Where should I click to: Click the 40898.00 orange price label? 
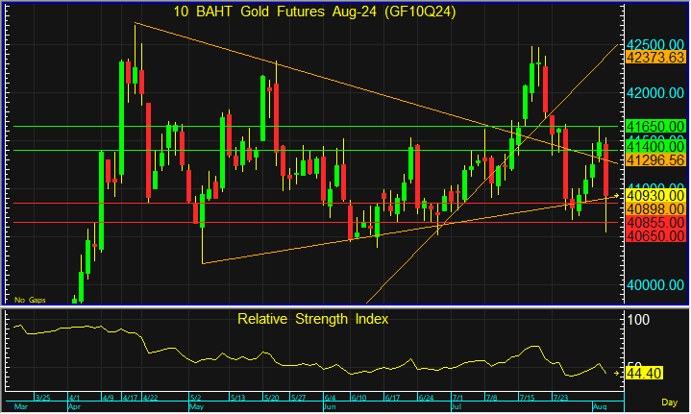click(x=655, y=209)
